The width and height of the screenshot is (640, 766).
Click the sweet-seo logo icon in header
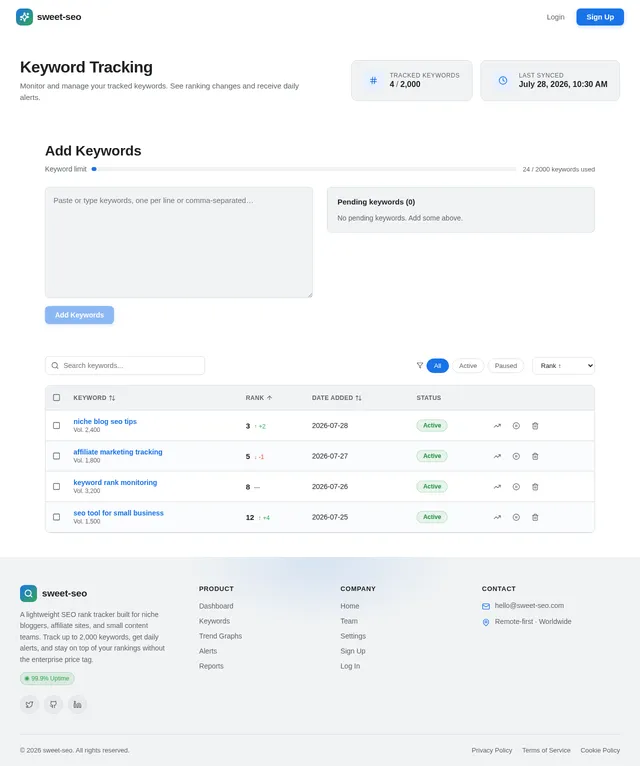point(24,17)
